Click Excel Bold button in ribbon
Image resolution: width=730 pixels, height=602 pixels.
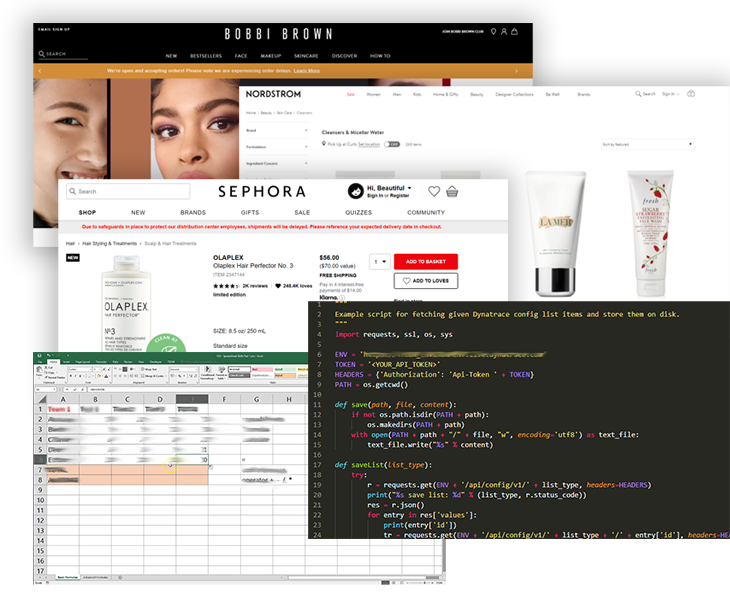71,376
